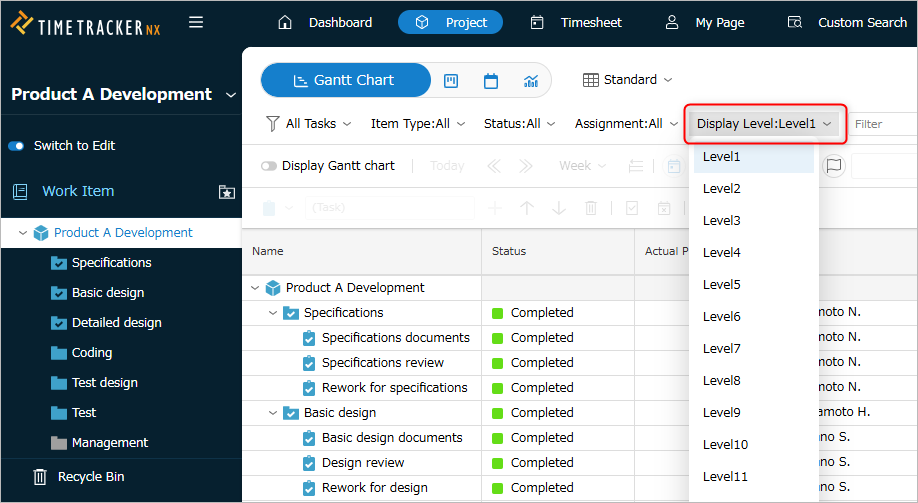Collapse Basic design row in table
This screenshot has height=503, width=918.
tap(273, 413)
